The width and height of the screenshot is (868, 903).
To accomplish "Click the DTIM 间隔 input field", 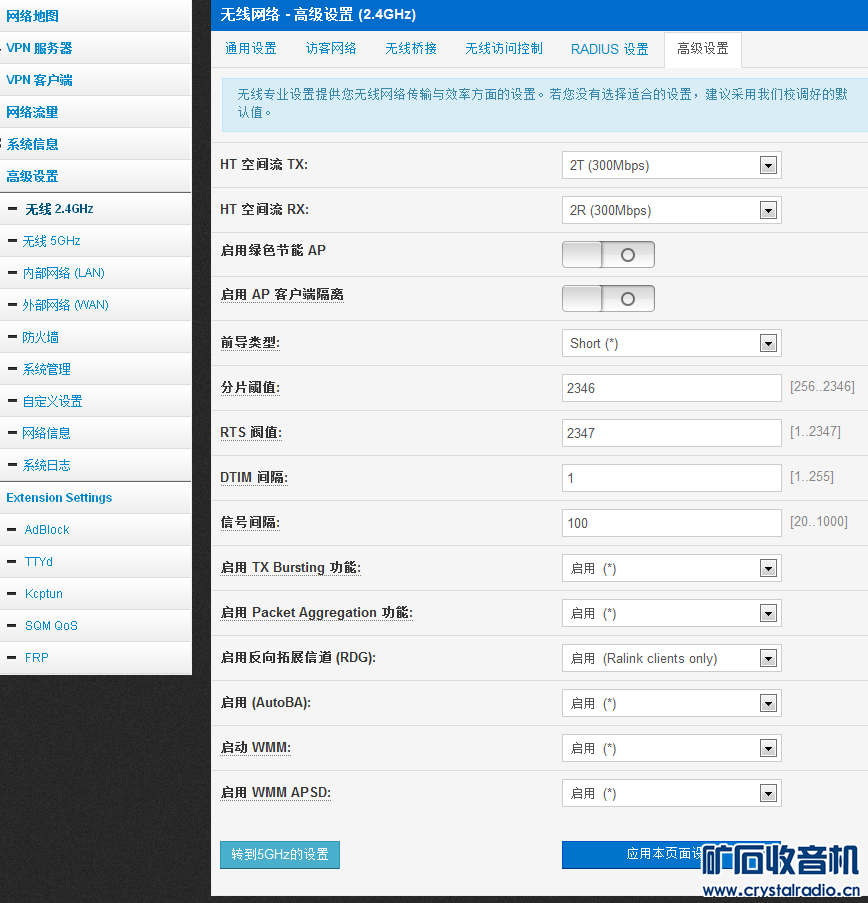I will click(x=672, y=478).
